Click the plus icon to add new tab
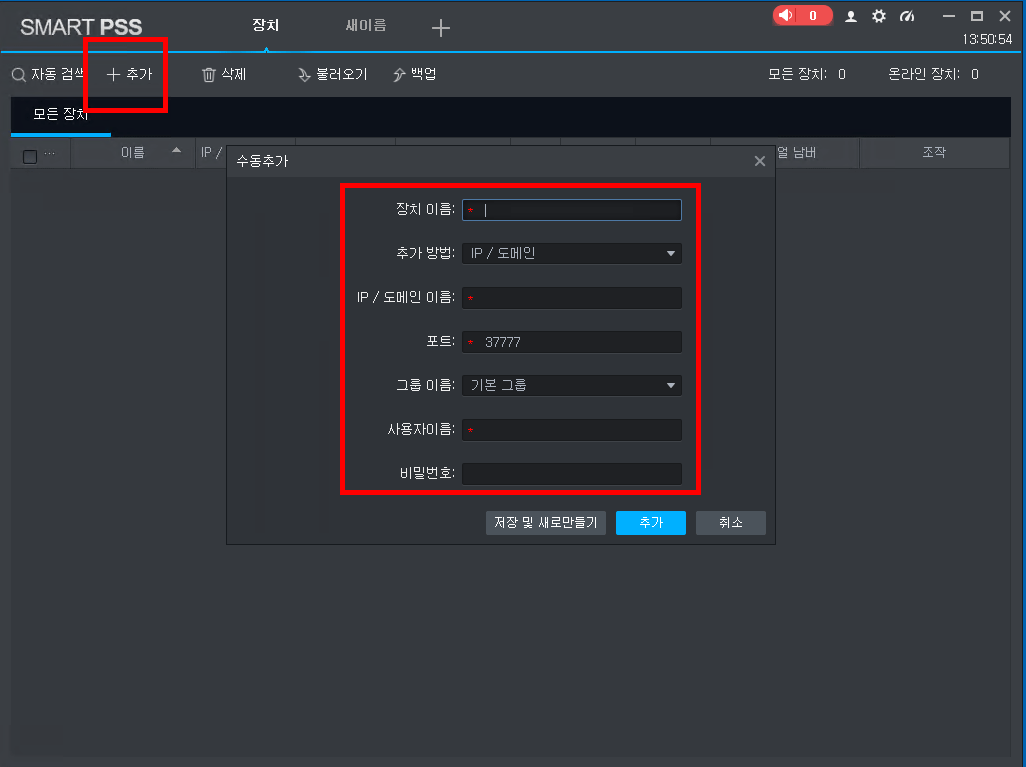The width and height of the screenshot is (1026, 767). 441,28
